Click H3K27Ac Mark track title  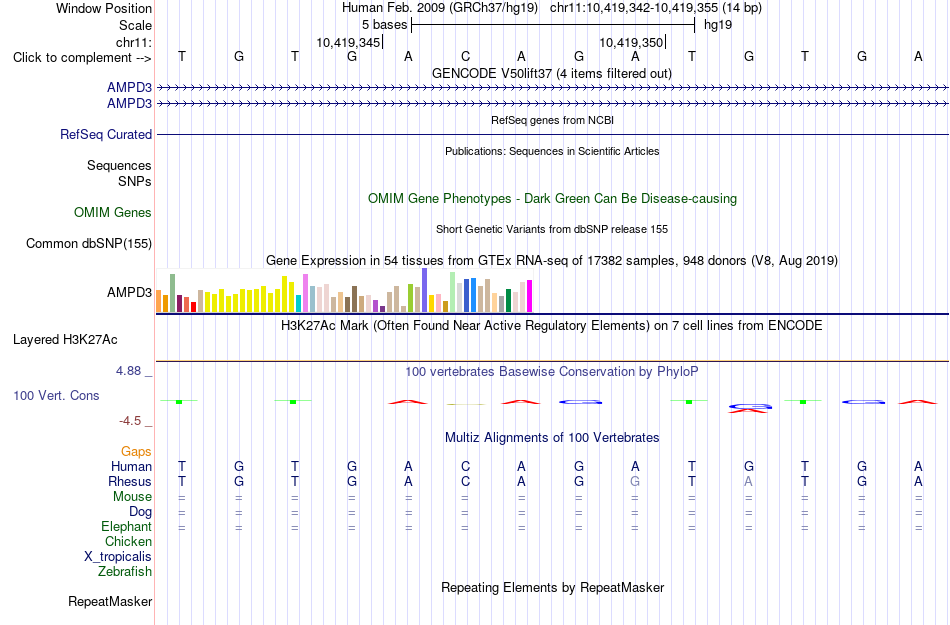tap(552, 326)
